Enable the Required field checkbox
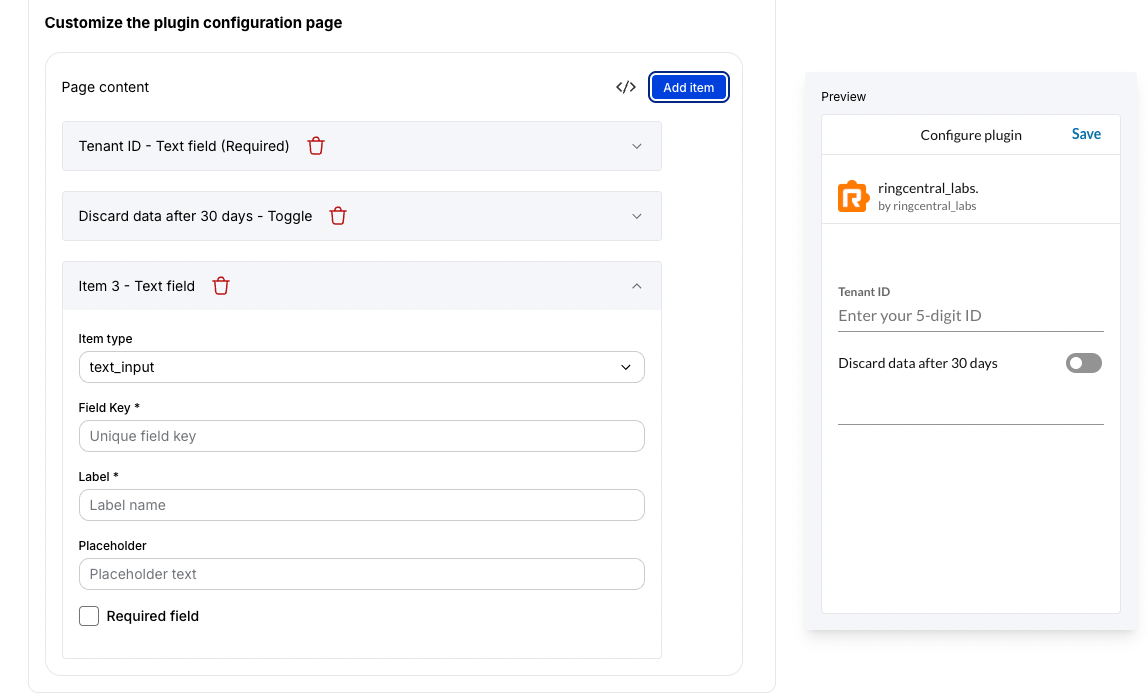Viewport: 1148px width, 700px height. coord(89,616)
